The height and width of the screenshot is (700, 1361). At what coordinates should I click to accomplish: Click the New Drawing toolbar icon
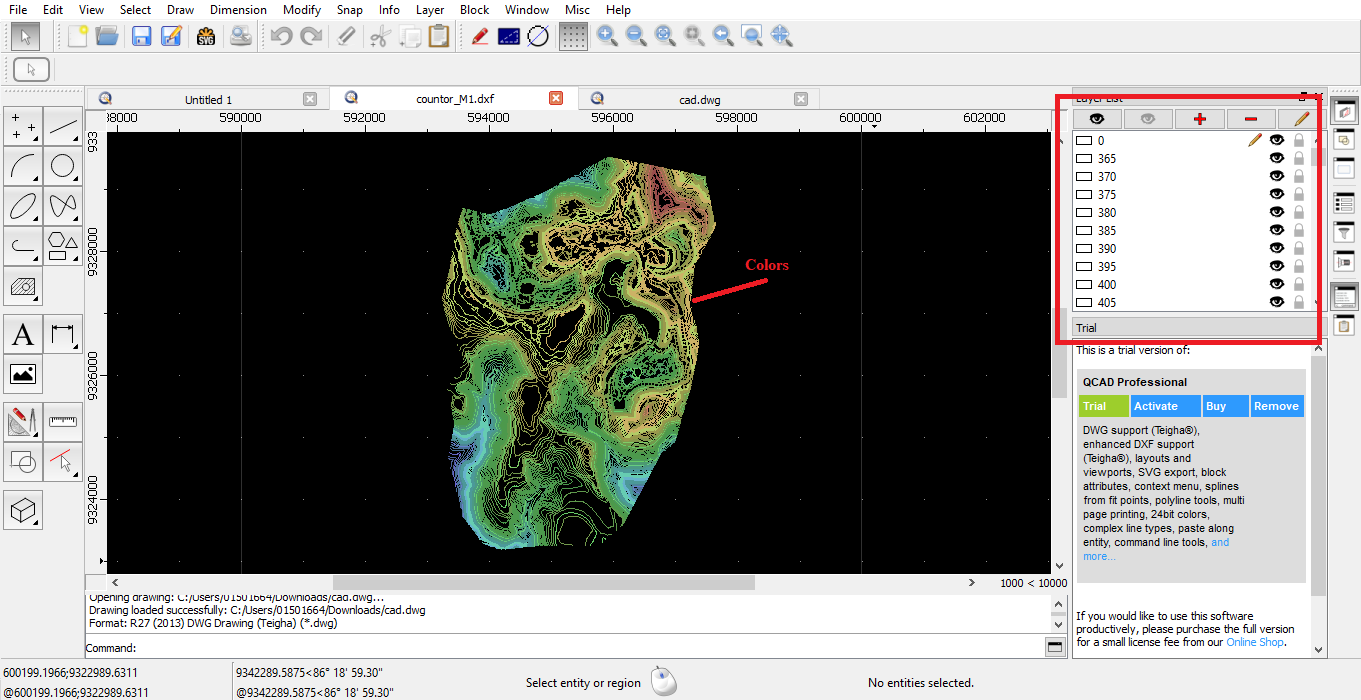[78, 37]
